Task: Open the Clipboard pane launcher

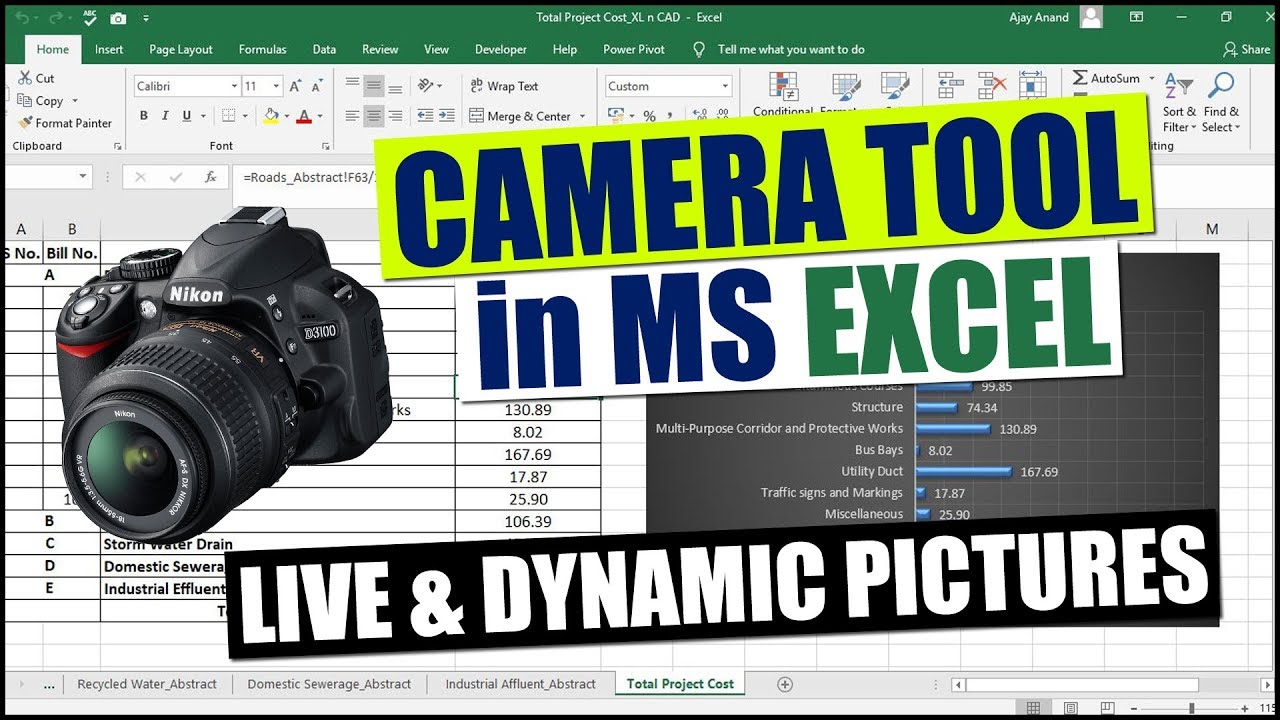Action: [x=117, y=146]
